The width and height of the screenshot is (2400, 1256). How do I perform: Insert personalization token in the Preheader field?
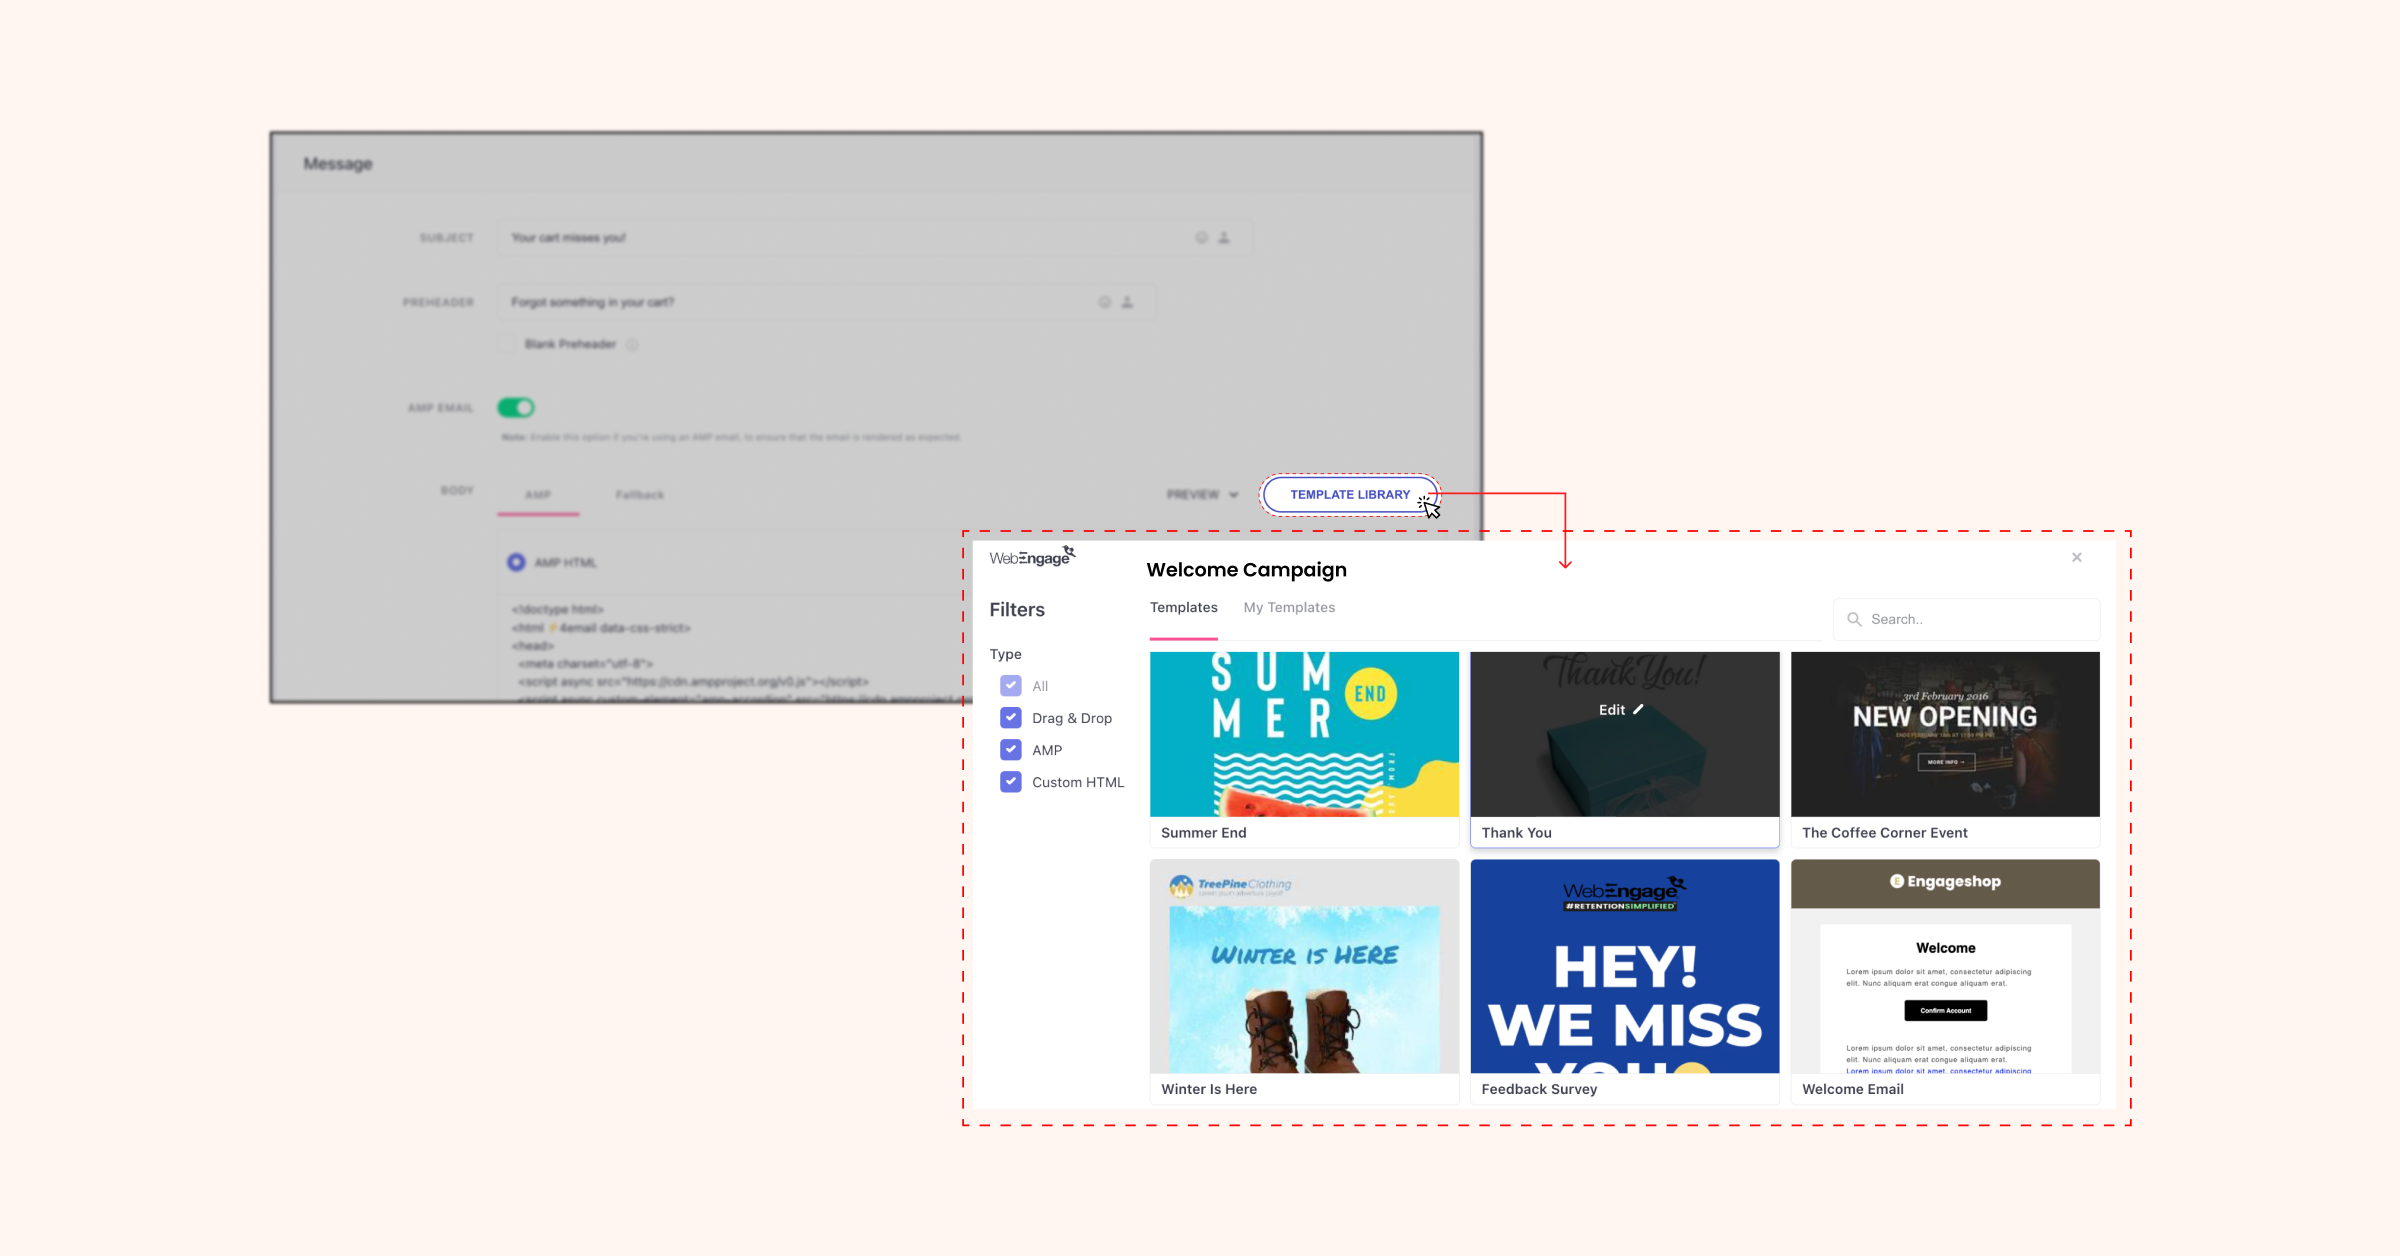coord(1126,301)
